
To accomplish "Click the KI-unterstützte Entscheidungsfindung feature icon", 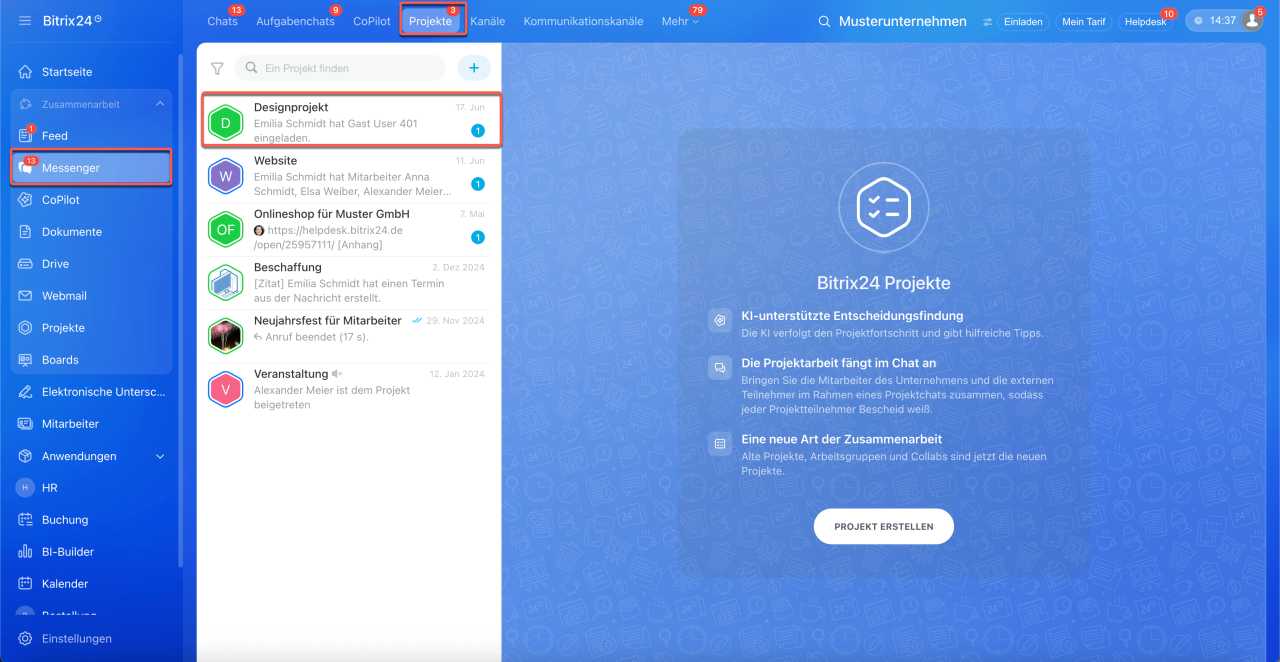I will [x=719, y=320].
